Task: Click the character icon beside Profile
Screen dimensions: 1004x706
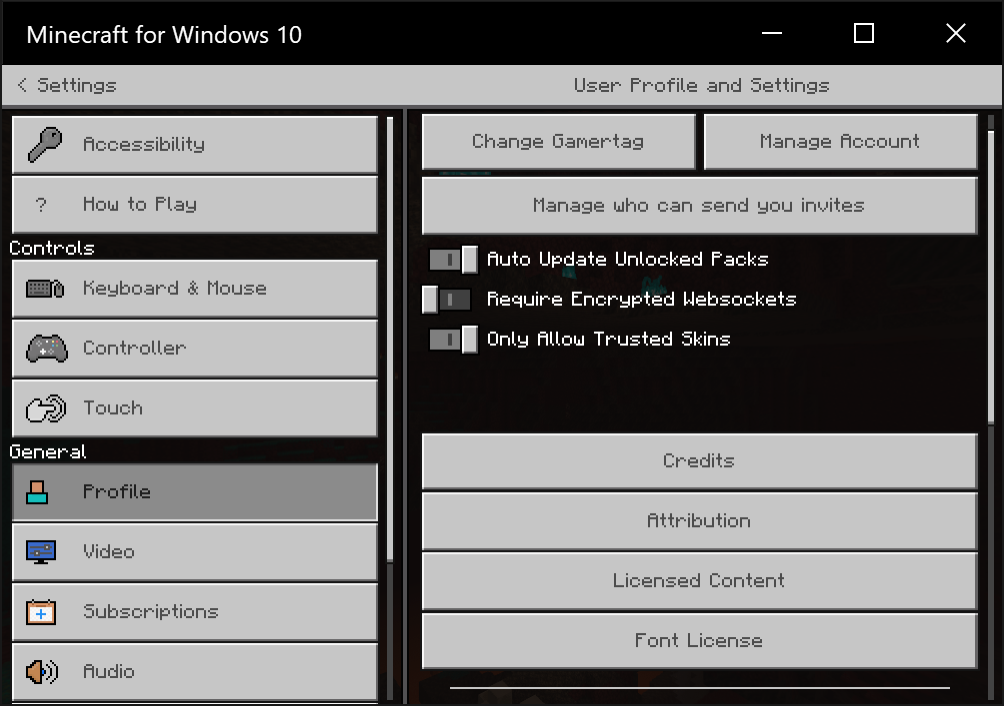Action: pos(37,492)
